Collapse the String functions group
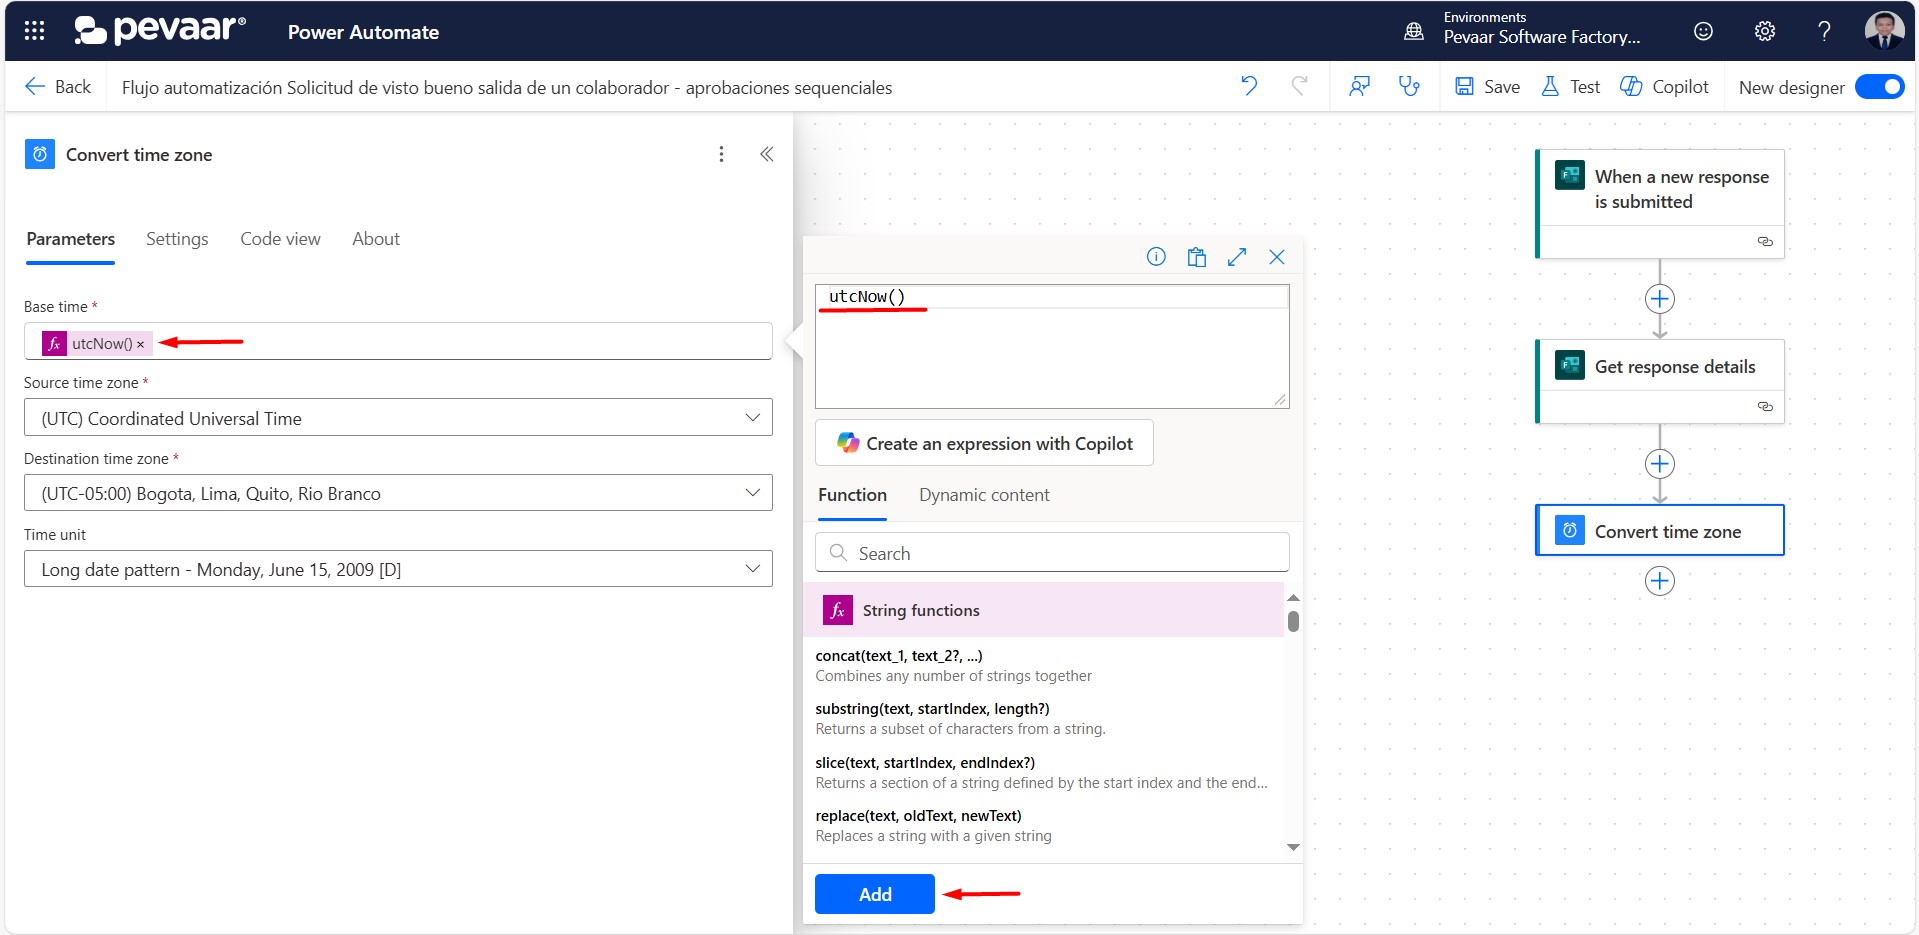The height and width of the screenshot is (935, 1919). [x=1043, y=610]
